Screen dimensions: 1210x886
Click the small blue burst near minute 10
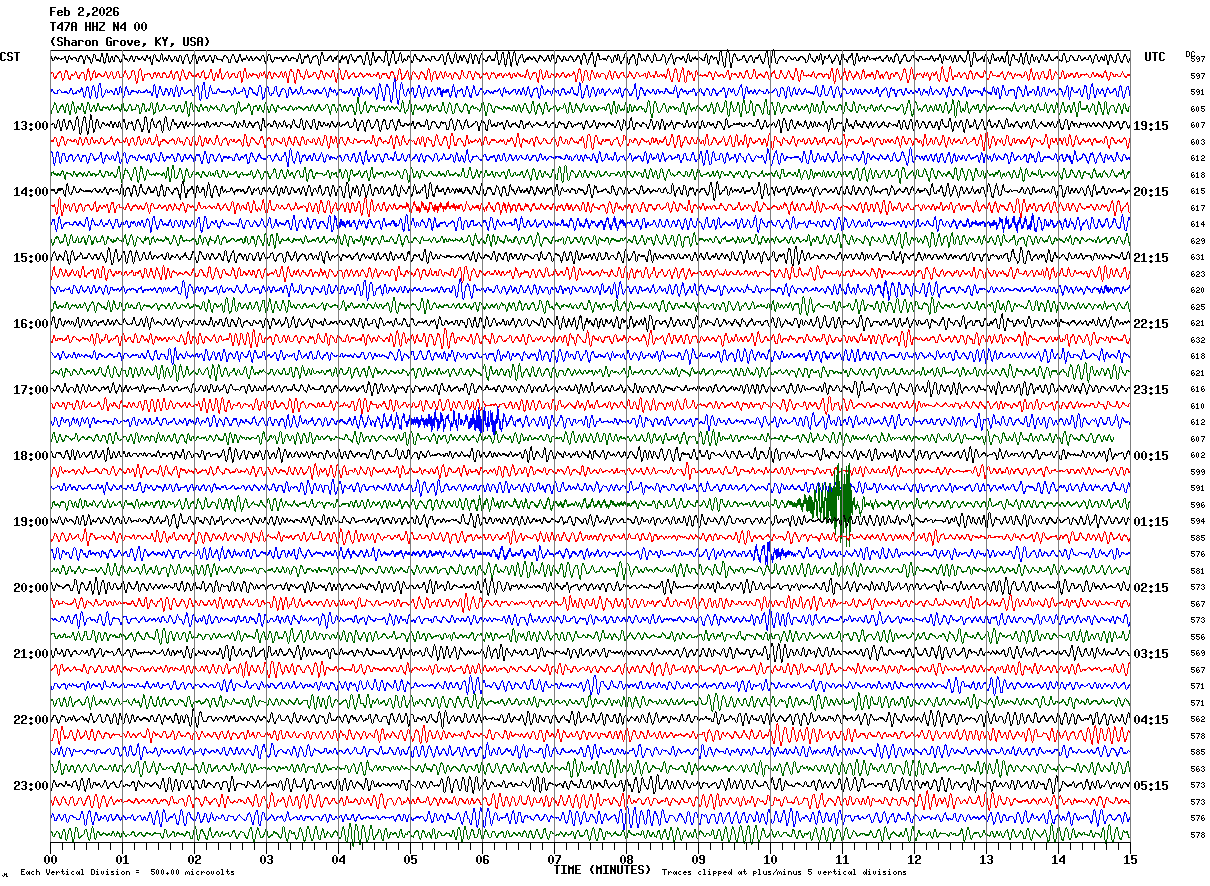click(771, 552)
